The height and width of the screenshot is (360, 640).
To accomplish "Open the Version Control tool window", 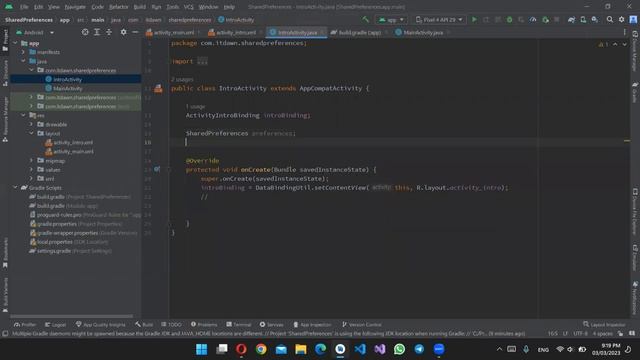I will (362, 325).
